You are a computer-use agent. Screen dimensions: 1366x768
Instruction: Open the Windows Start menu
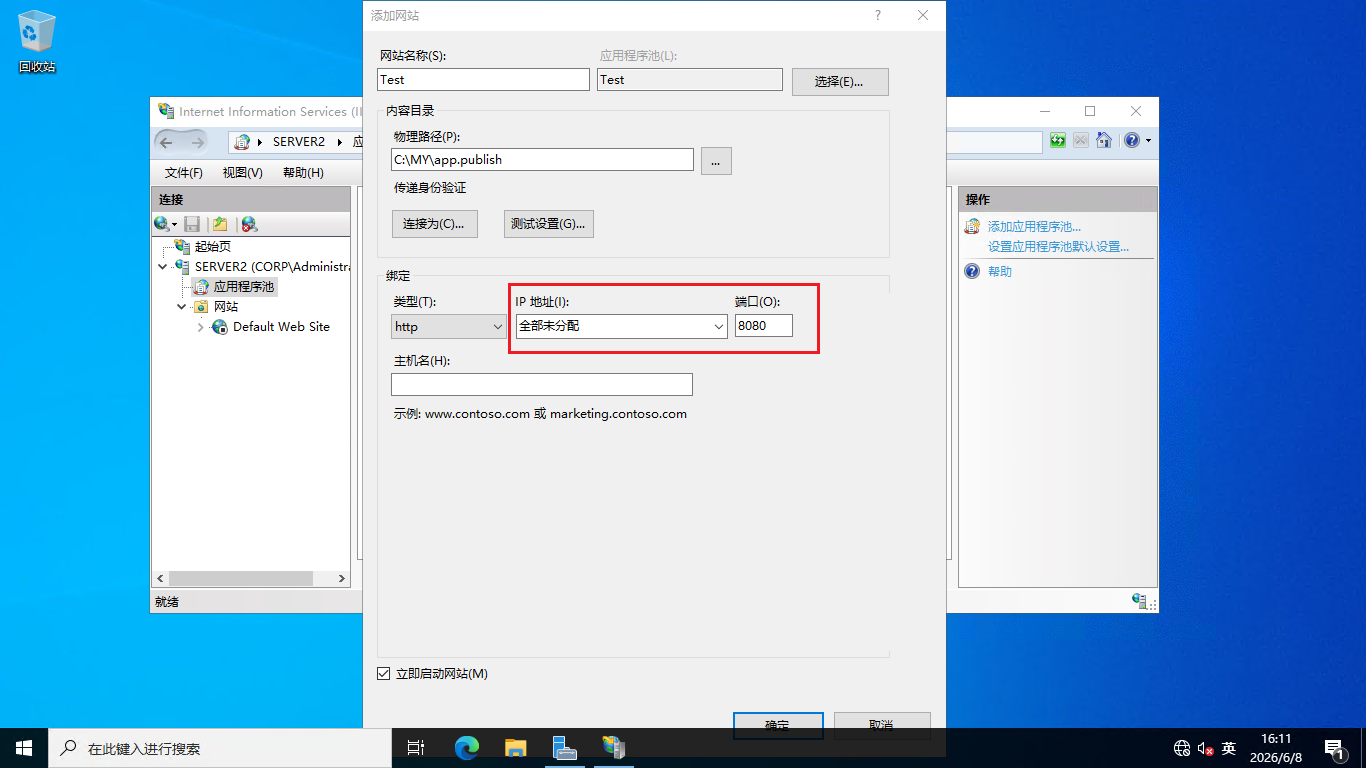[x=24, y=748]
